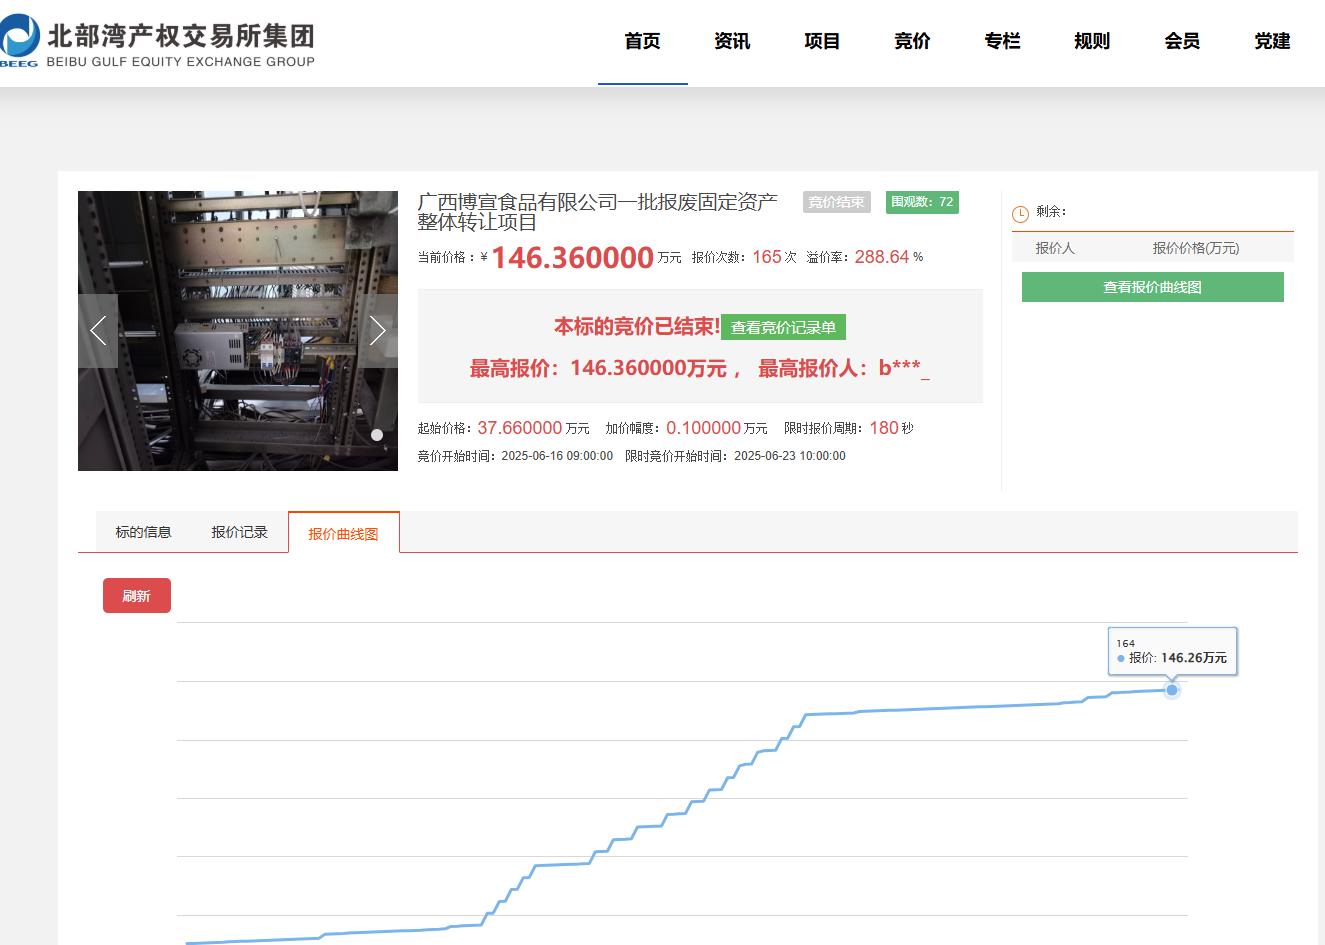Viewport: 1325px width, 945px height.
Task: Click the highlighted data point on bid curve
Action: tap(1172, 690)
